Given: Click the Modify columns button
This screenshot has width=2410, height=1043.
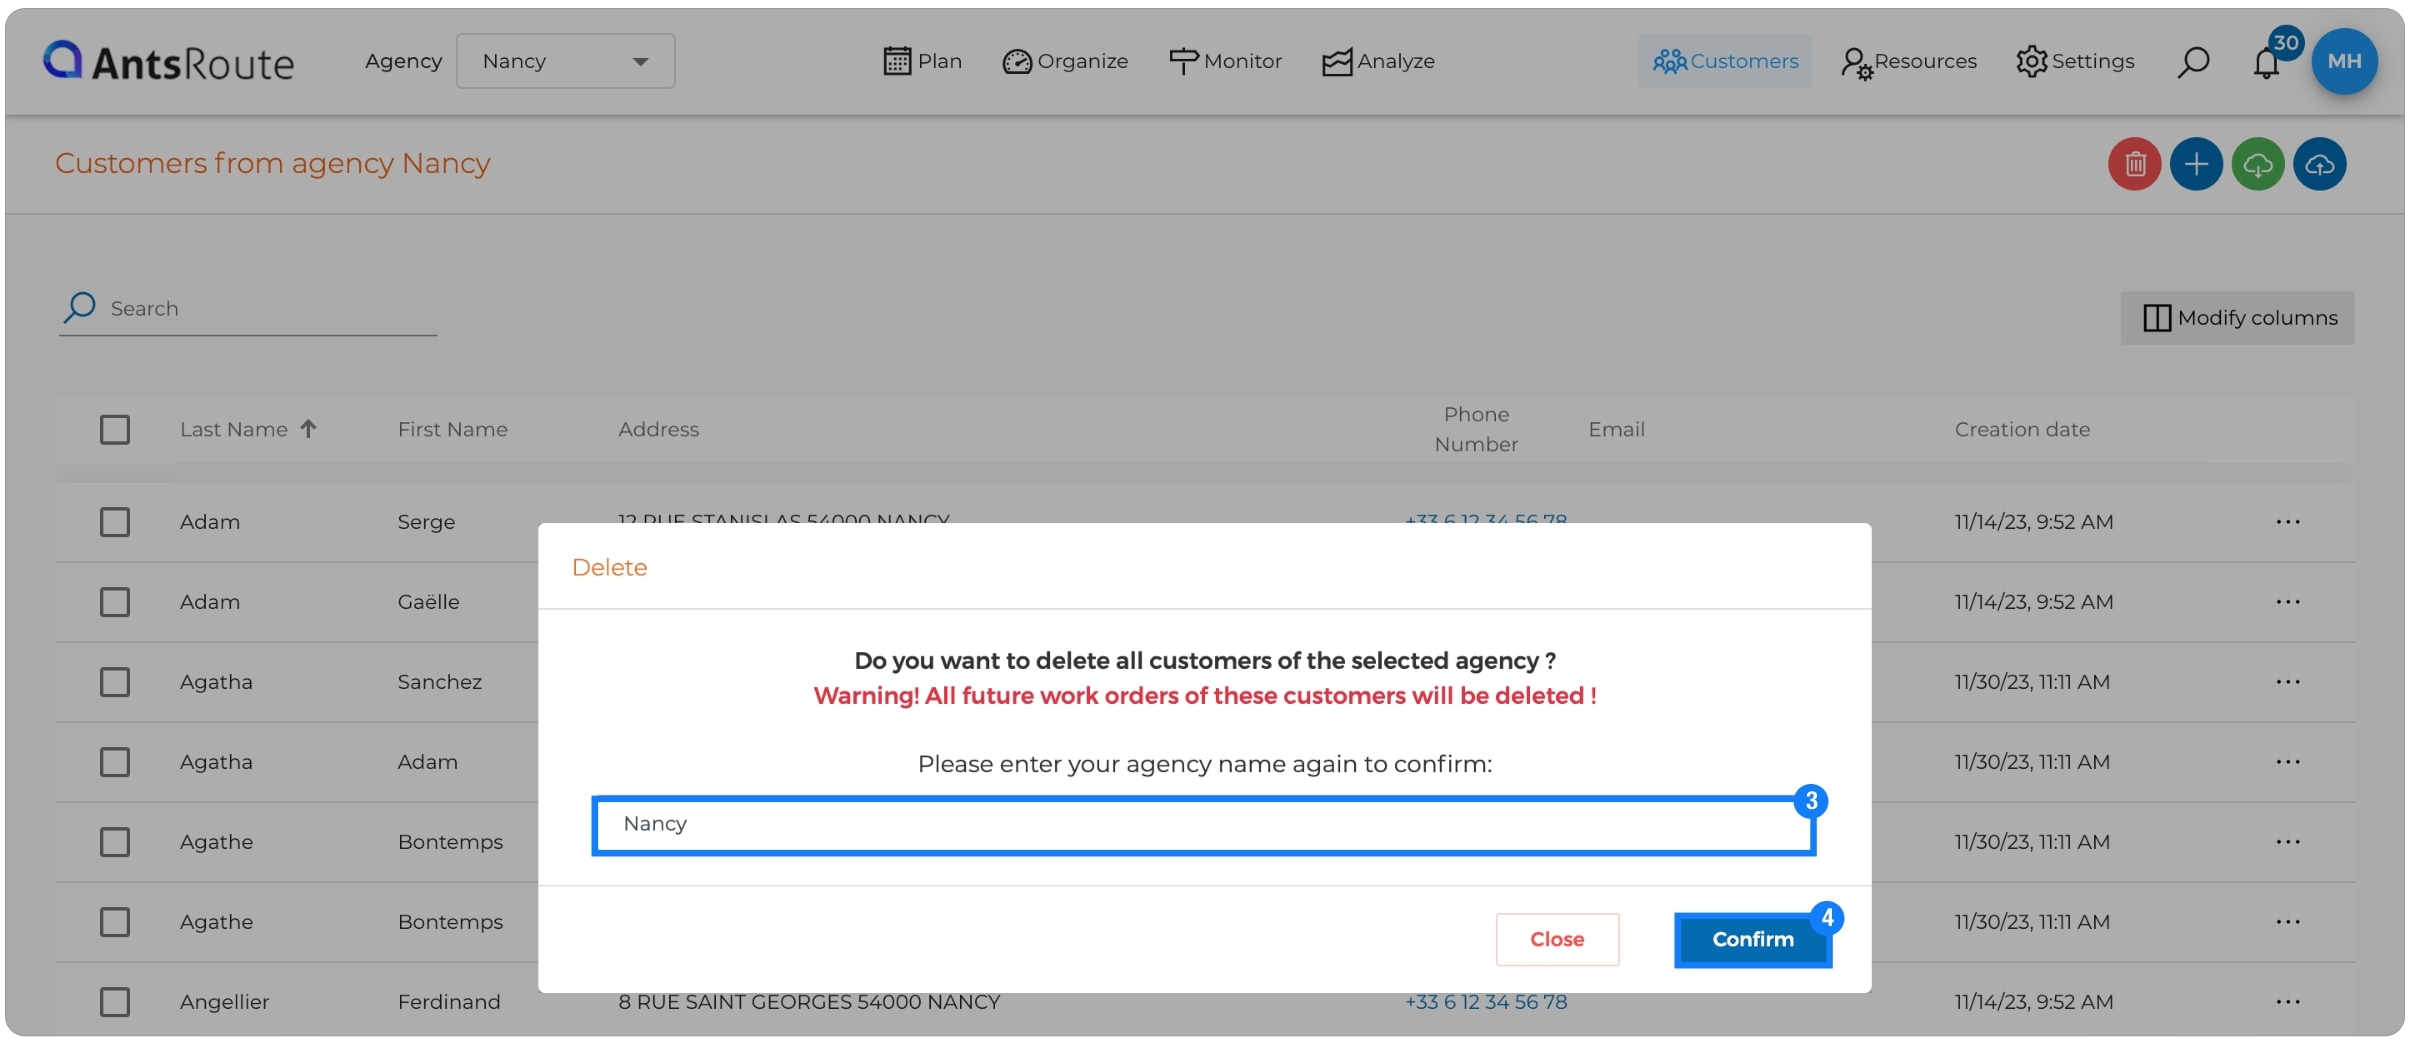Looking at the screenshot, I should pyautogui.click(x=2238, y=318).
